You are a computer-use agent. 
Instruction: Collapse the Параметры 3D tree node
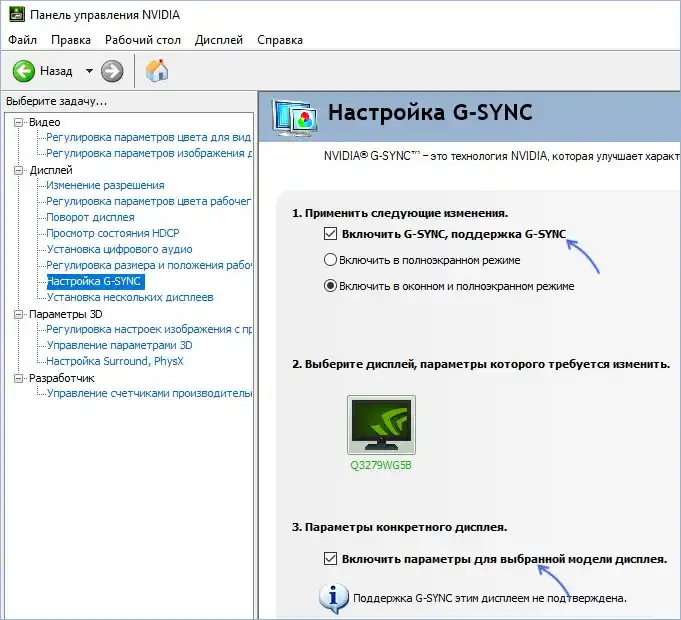click(18, 314)
